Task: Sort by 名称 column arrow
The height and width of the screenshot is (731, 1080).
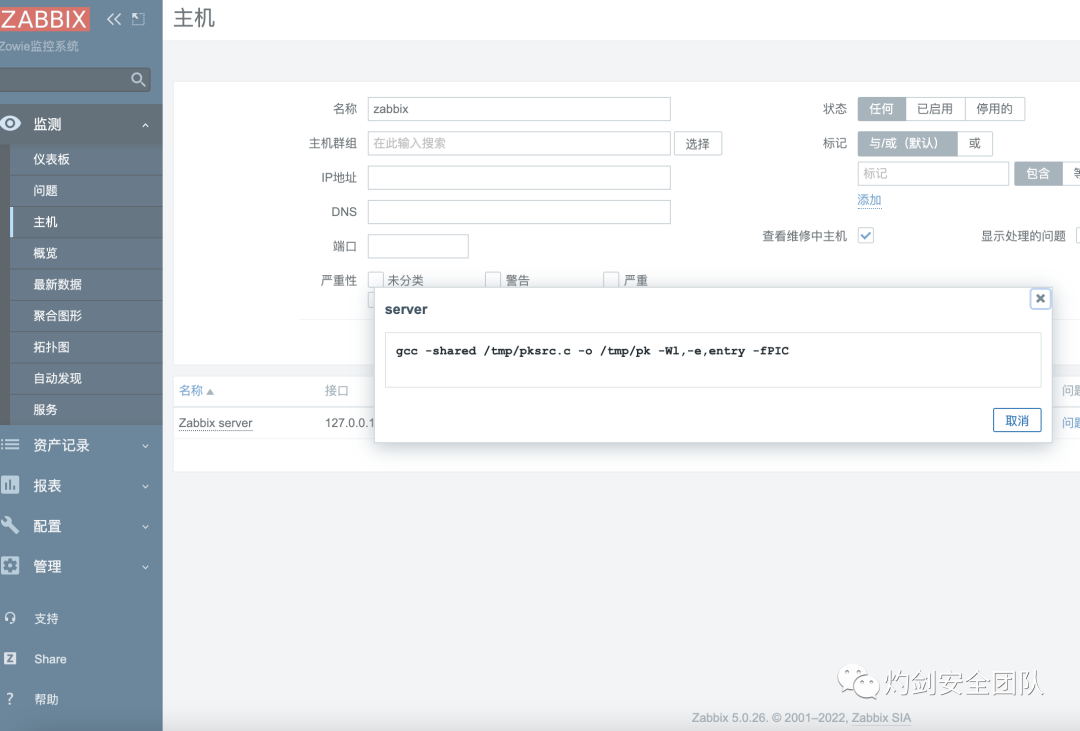Action: [210, 391]
